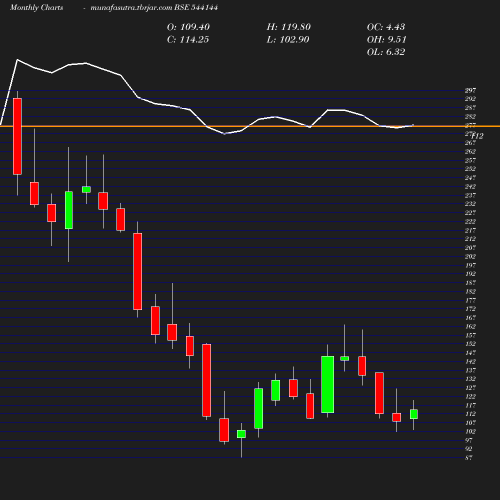Screen dimensions: 500x500
Task: Click price axis label 282
Action: pyautogui.click(x=470, y=117)
